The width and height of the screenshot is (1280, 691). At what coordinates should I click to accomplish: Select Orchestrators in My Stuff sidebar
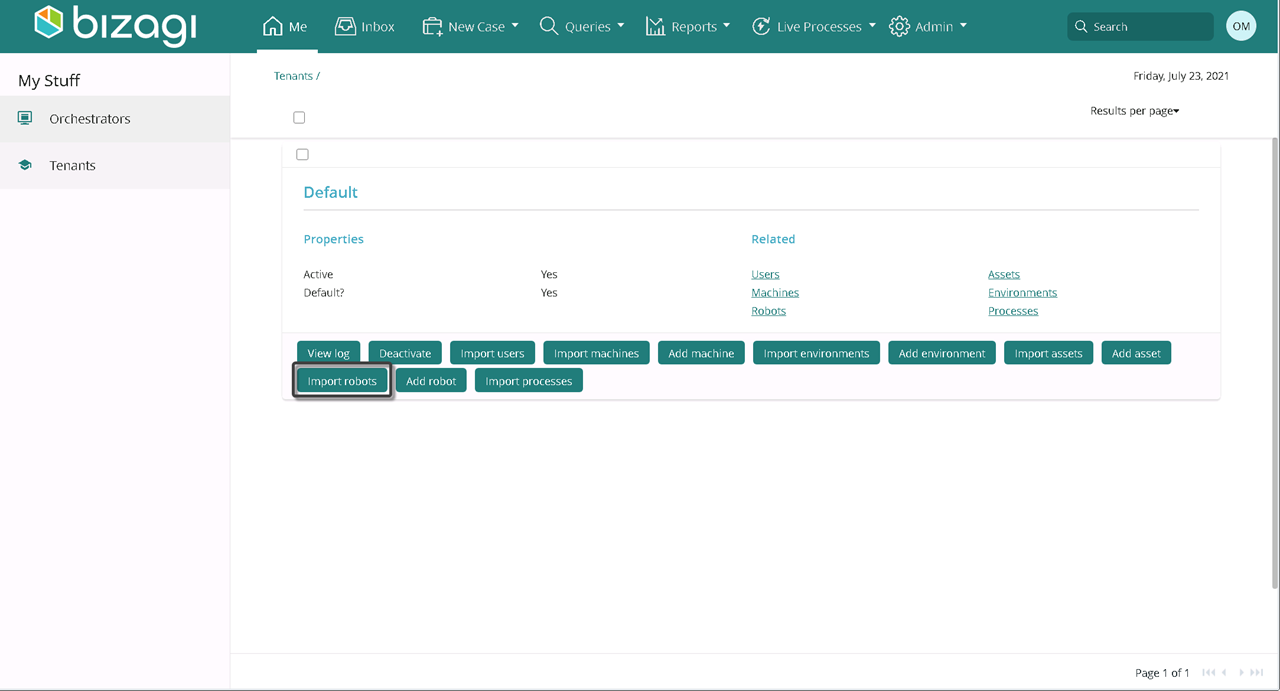coord(115,118)
